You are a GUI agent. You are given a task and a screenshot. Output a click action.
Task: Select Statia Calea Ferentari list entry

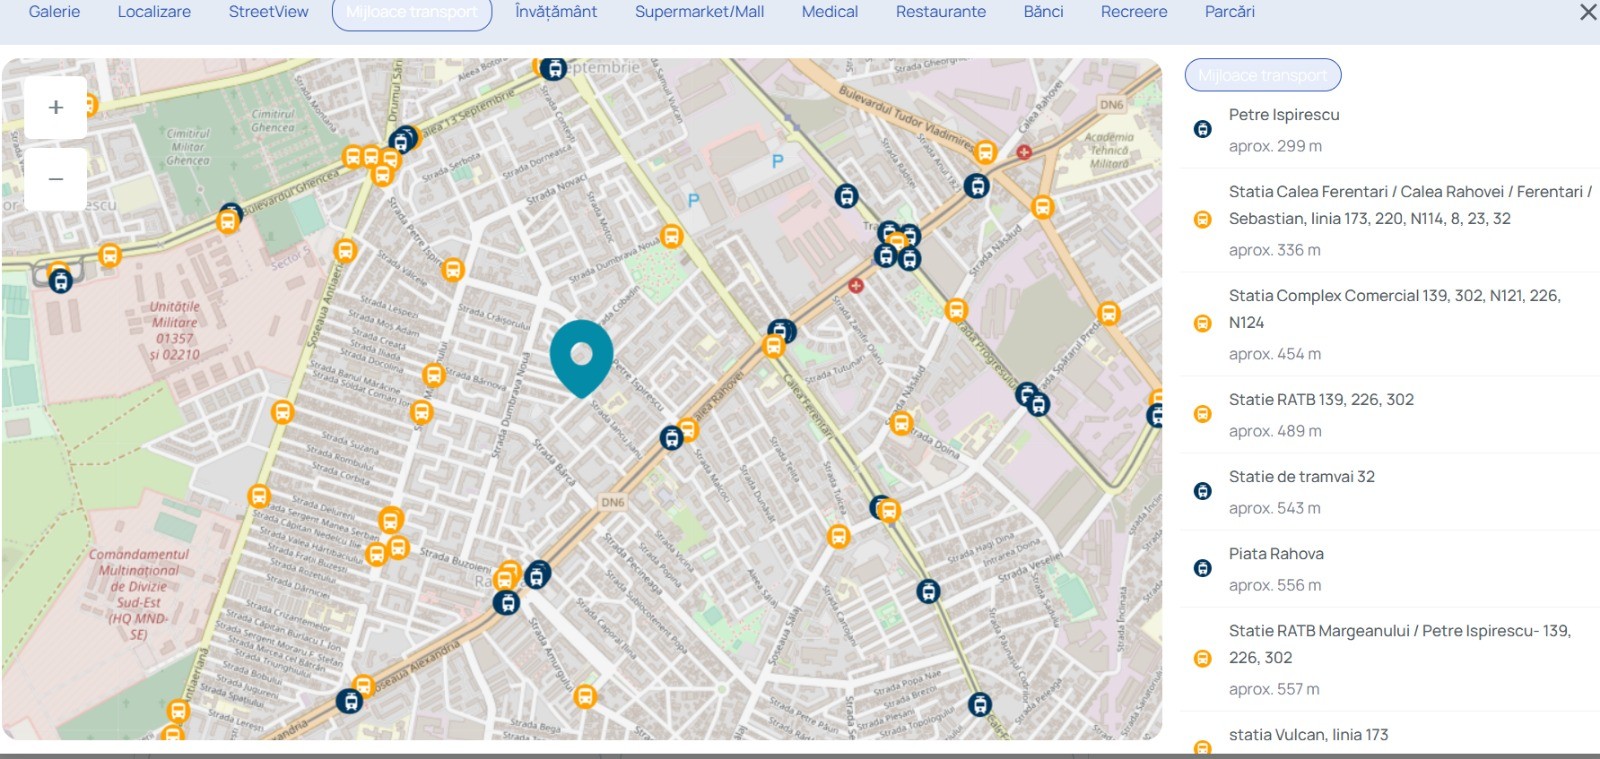click(1409, 205)
